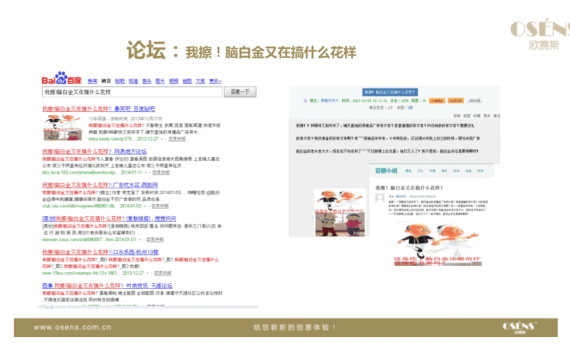570x360 pixels.
Task: Open the 天涯论坛 search result title
Action: click(107, 286)
